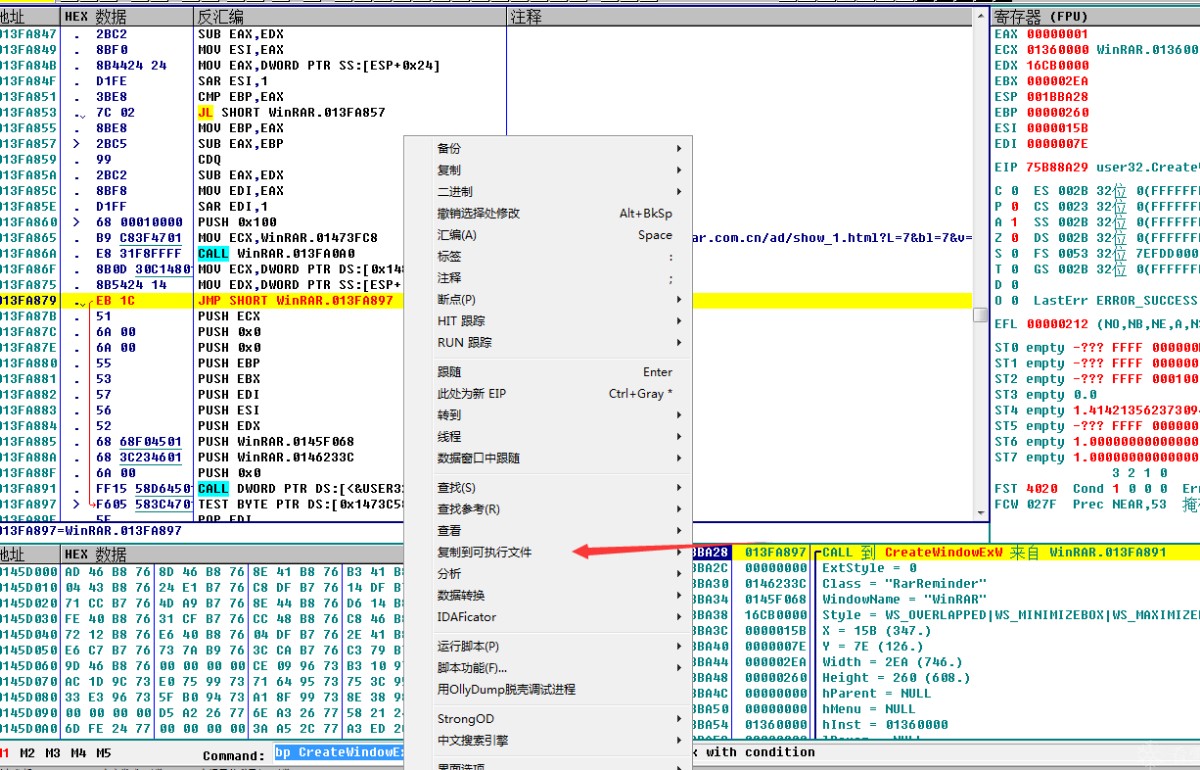Select the EAX 00000001 register value
The width and height of the screenshot is (1200, 770).
pyautogui.click(x=1057, y=33)
